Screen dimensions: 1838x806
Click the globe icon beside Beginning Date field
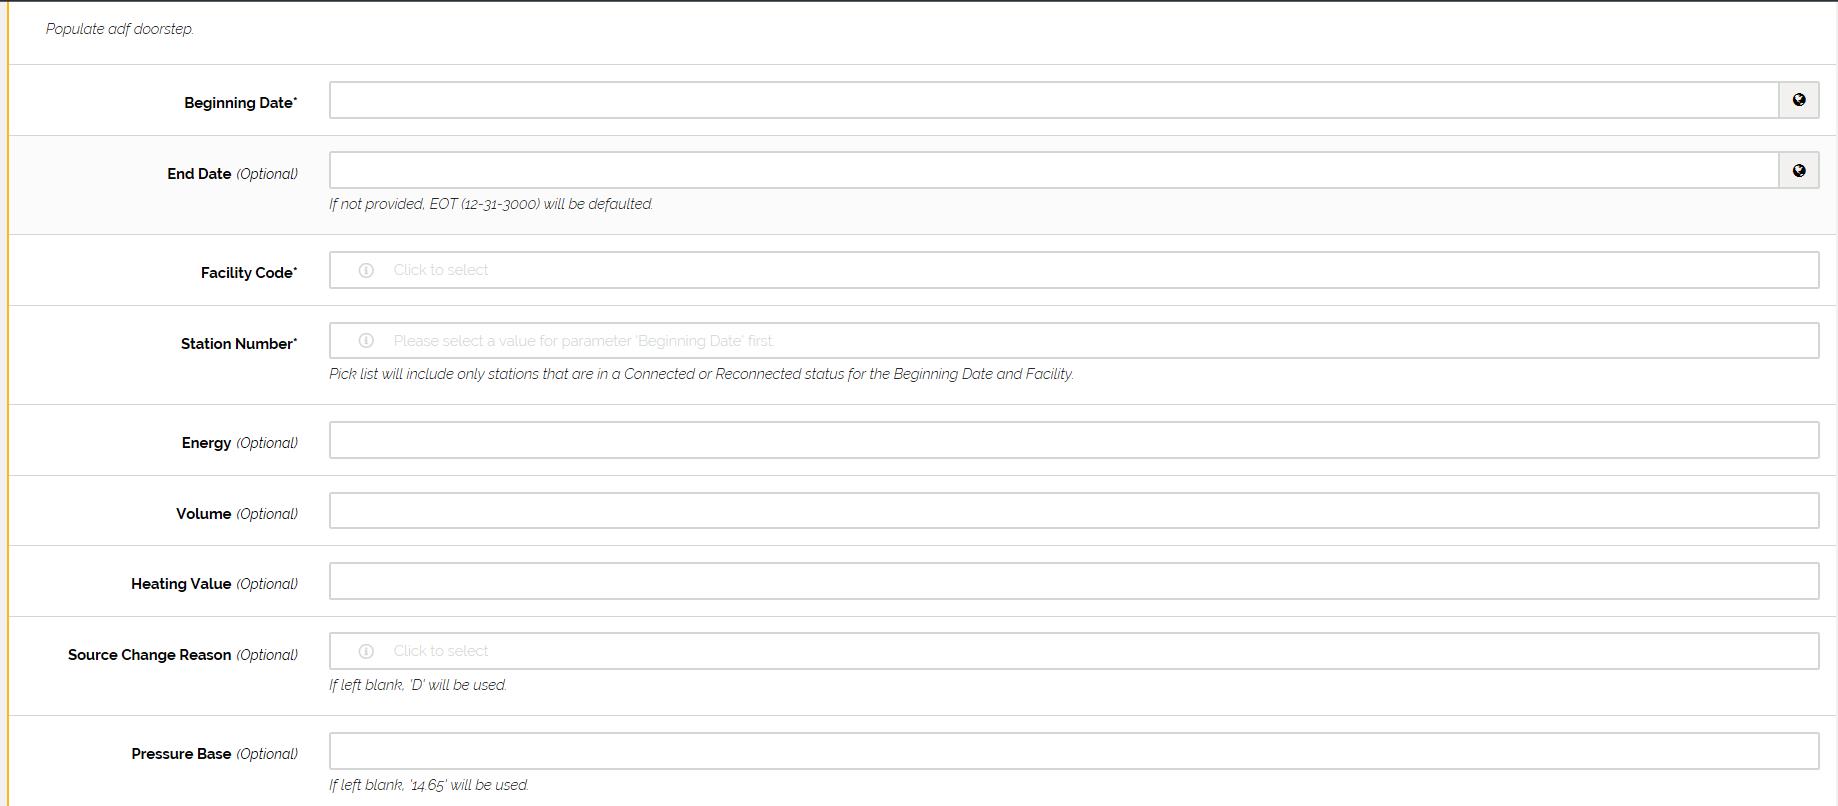tap(1798, 100)
